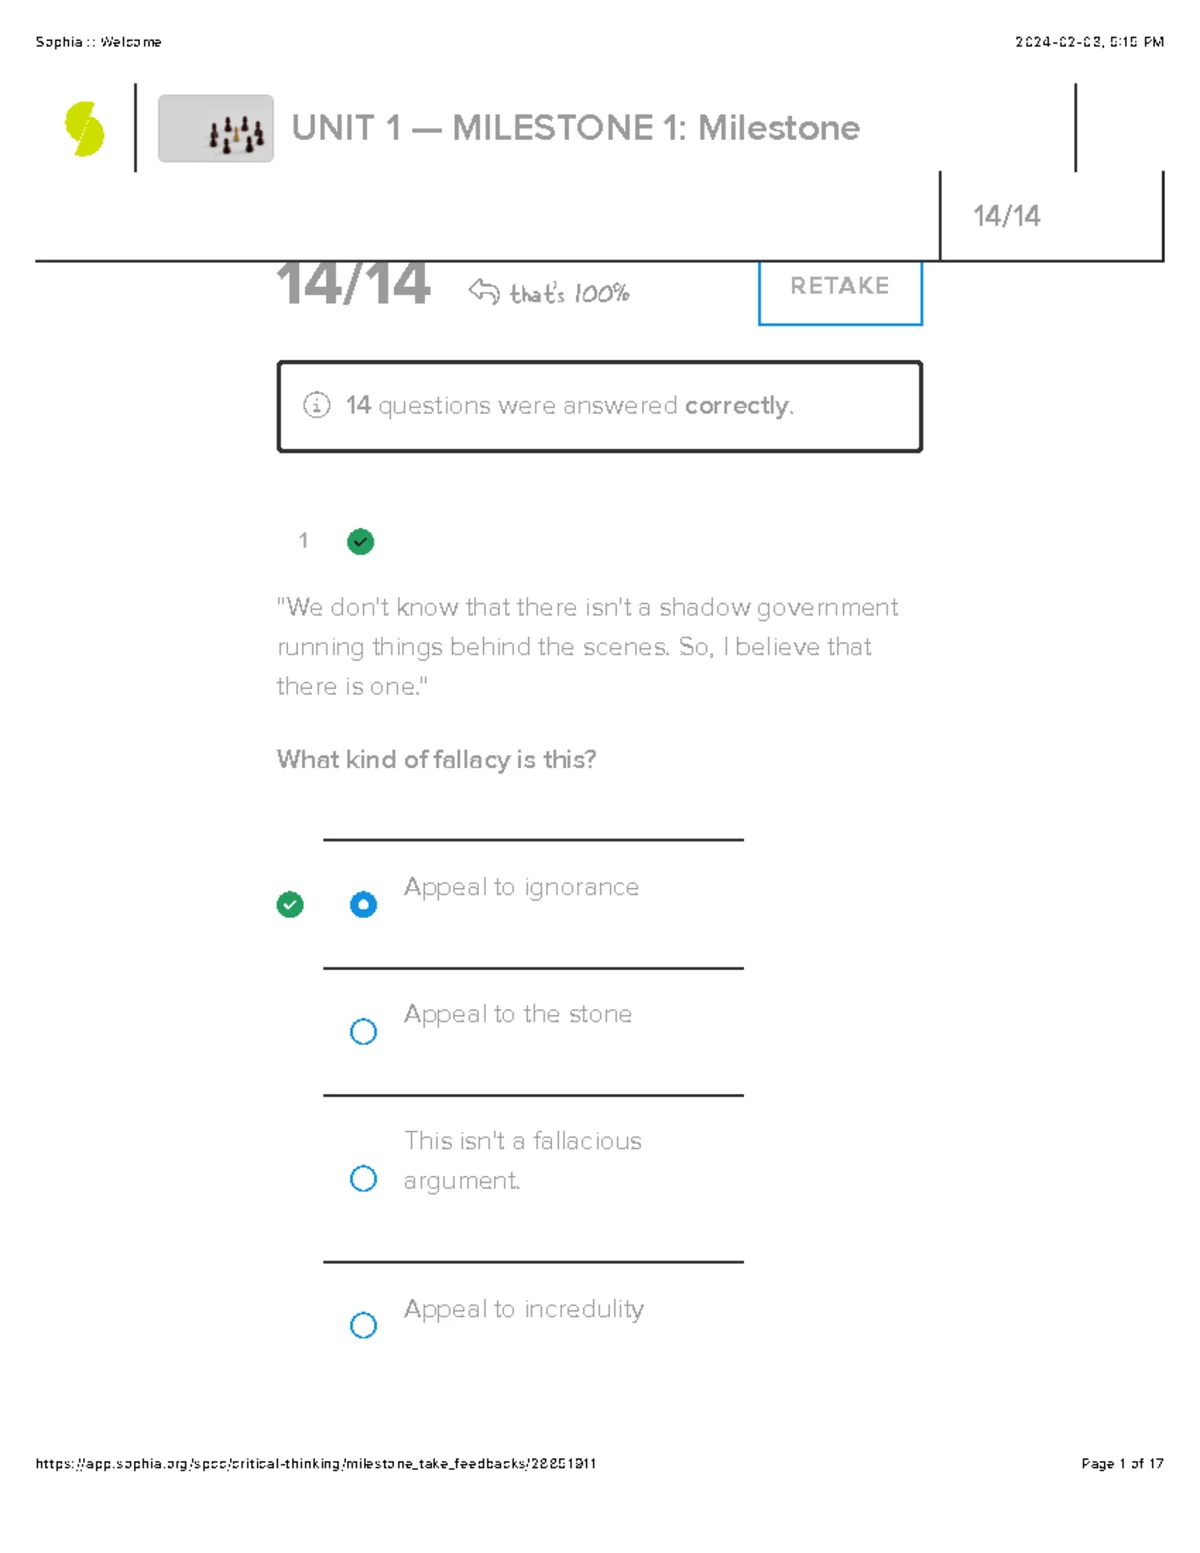Click green correct checkmark beside Appeal to ignorance
The width and height of the screenshot is (1200, 1553).
click(x=290, y=905)
